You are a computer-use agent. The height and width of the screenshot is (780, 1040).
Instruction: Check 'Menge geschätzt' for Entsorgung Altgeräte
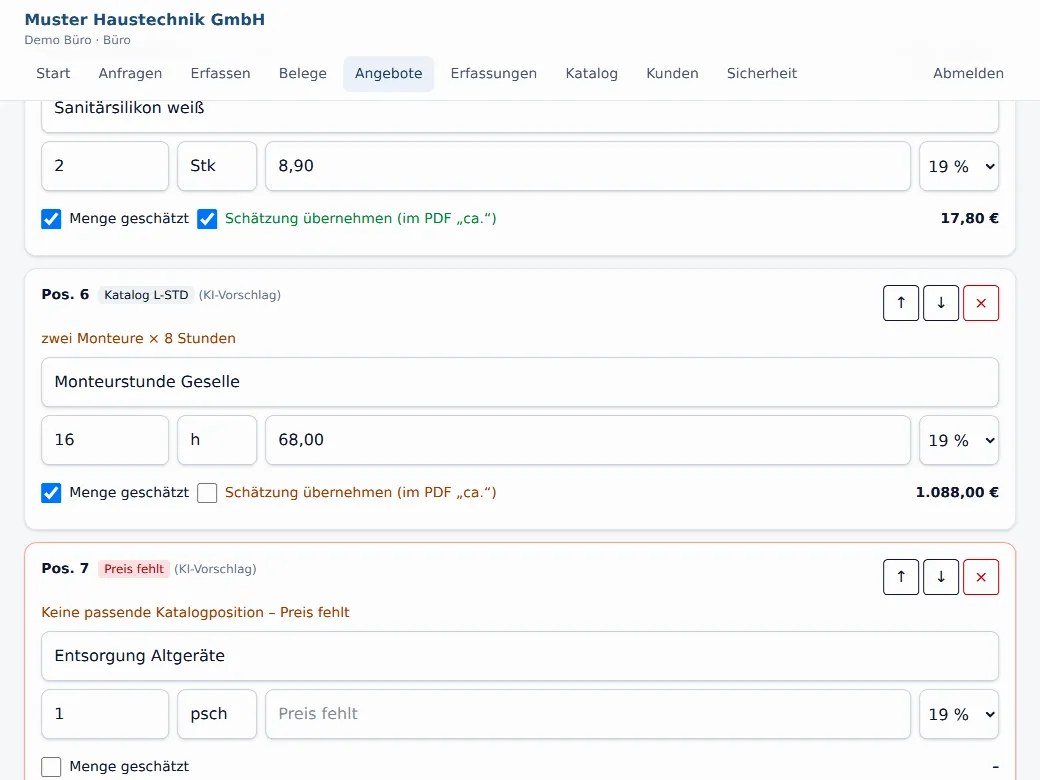click(51, 767)
